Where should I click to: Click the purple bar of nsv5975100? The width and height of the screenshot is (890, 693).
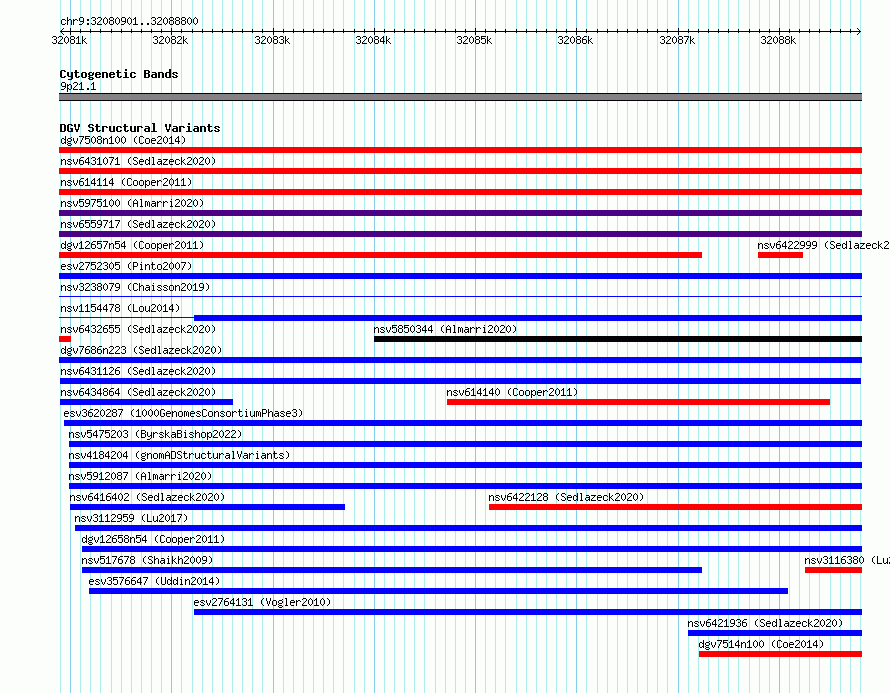coord(460,213)
